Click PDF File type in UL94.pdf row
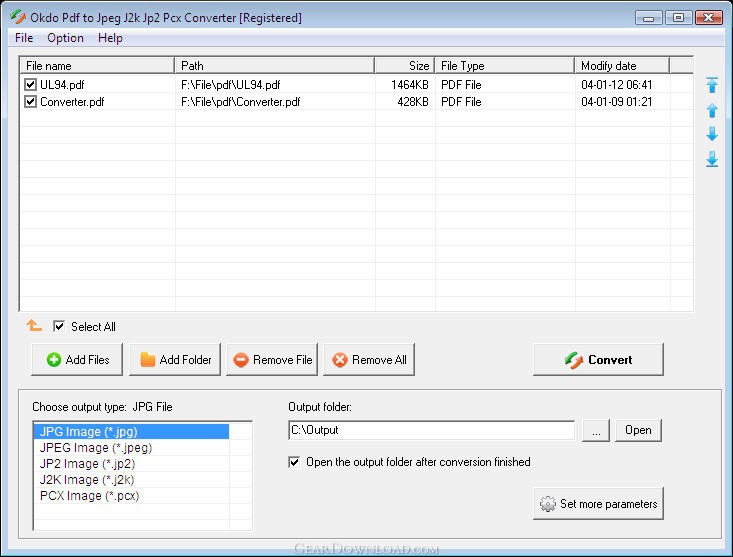Viewport: 733px width, 557px height. click(461, 85)
